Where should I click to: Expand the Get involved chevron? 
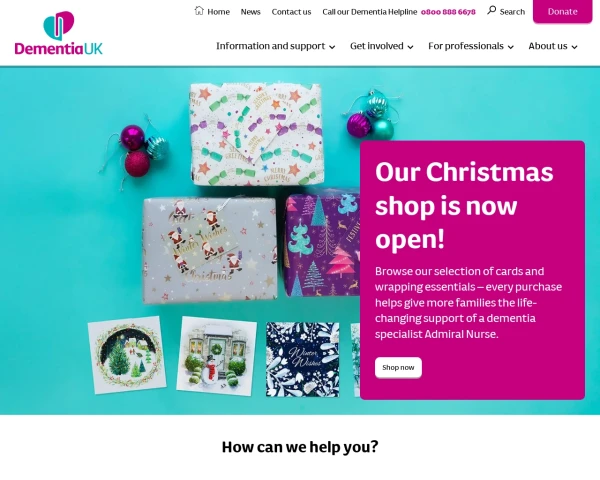coord(410,47)
